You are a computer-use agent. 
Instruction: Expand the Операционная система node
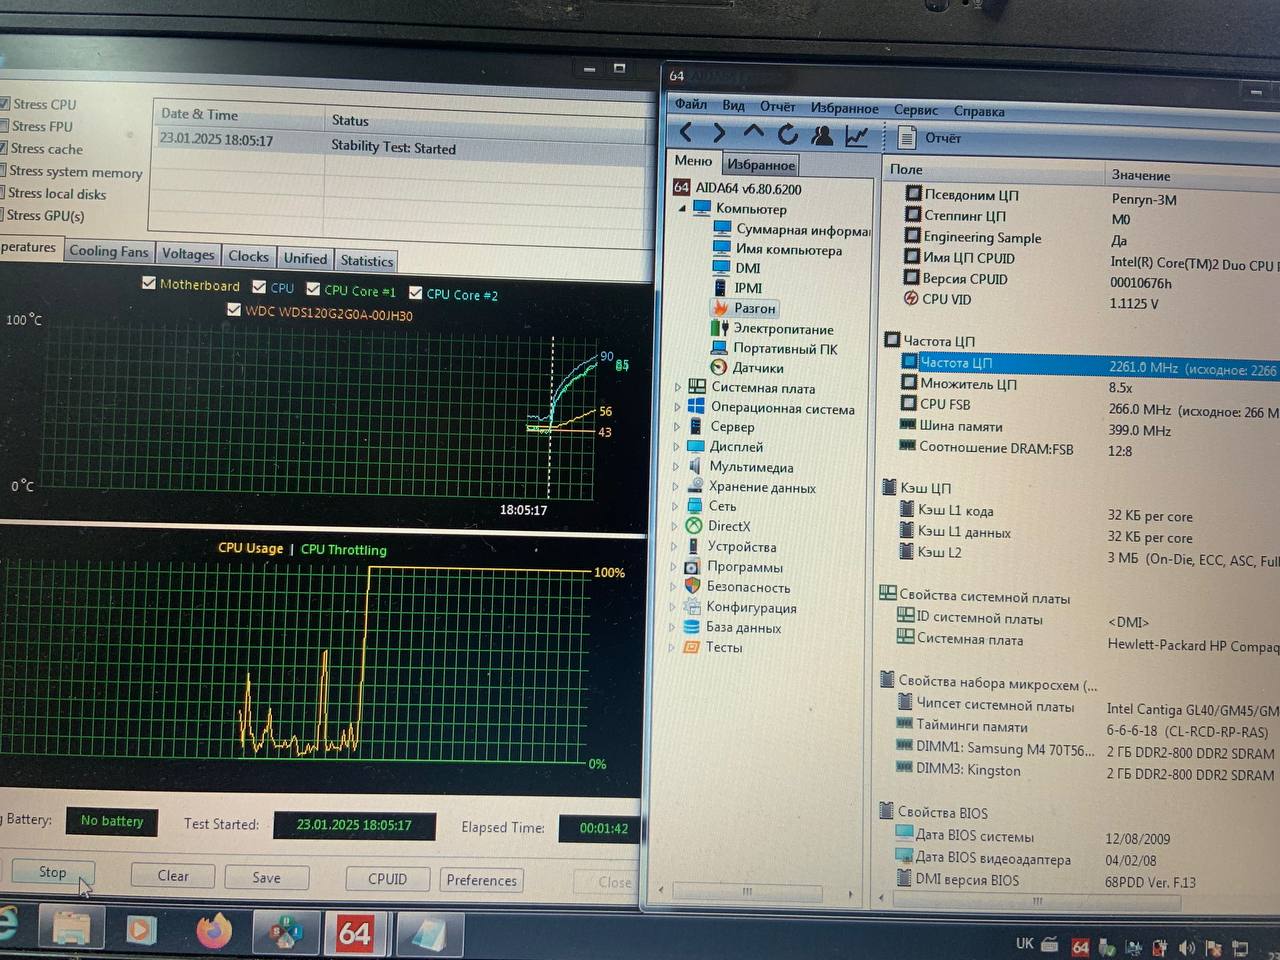click(677, 407)
